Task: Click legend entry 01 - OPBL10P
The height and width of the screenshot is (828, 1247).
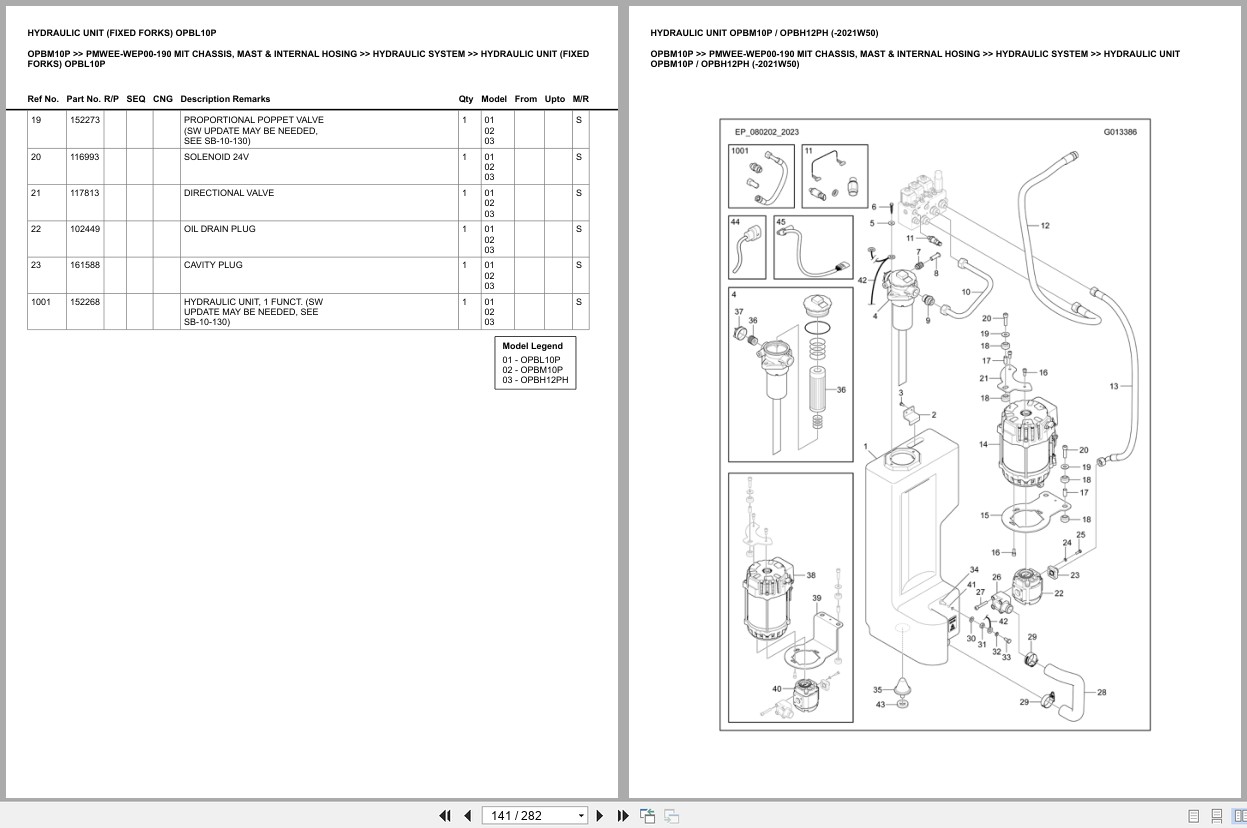Action: tap(531, 359)
